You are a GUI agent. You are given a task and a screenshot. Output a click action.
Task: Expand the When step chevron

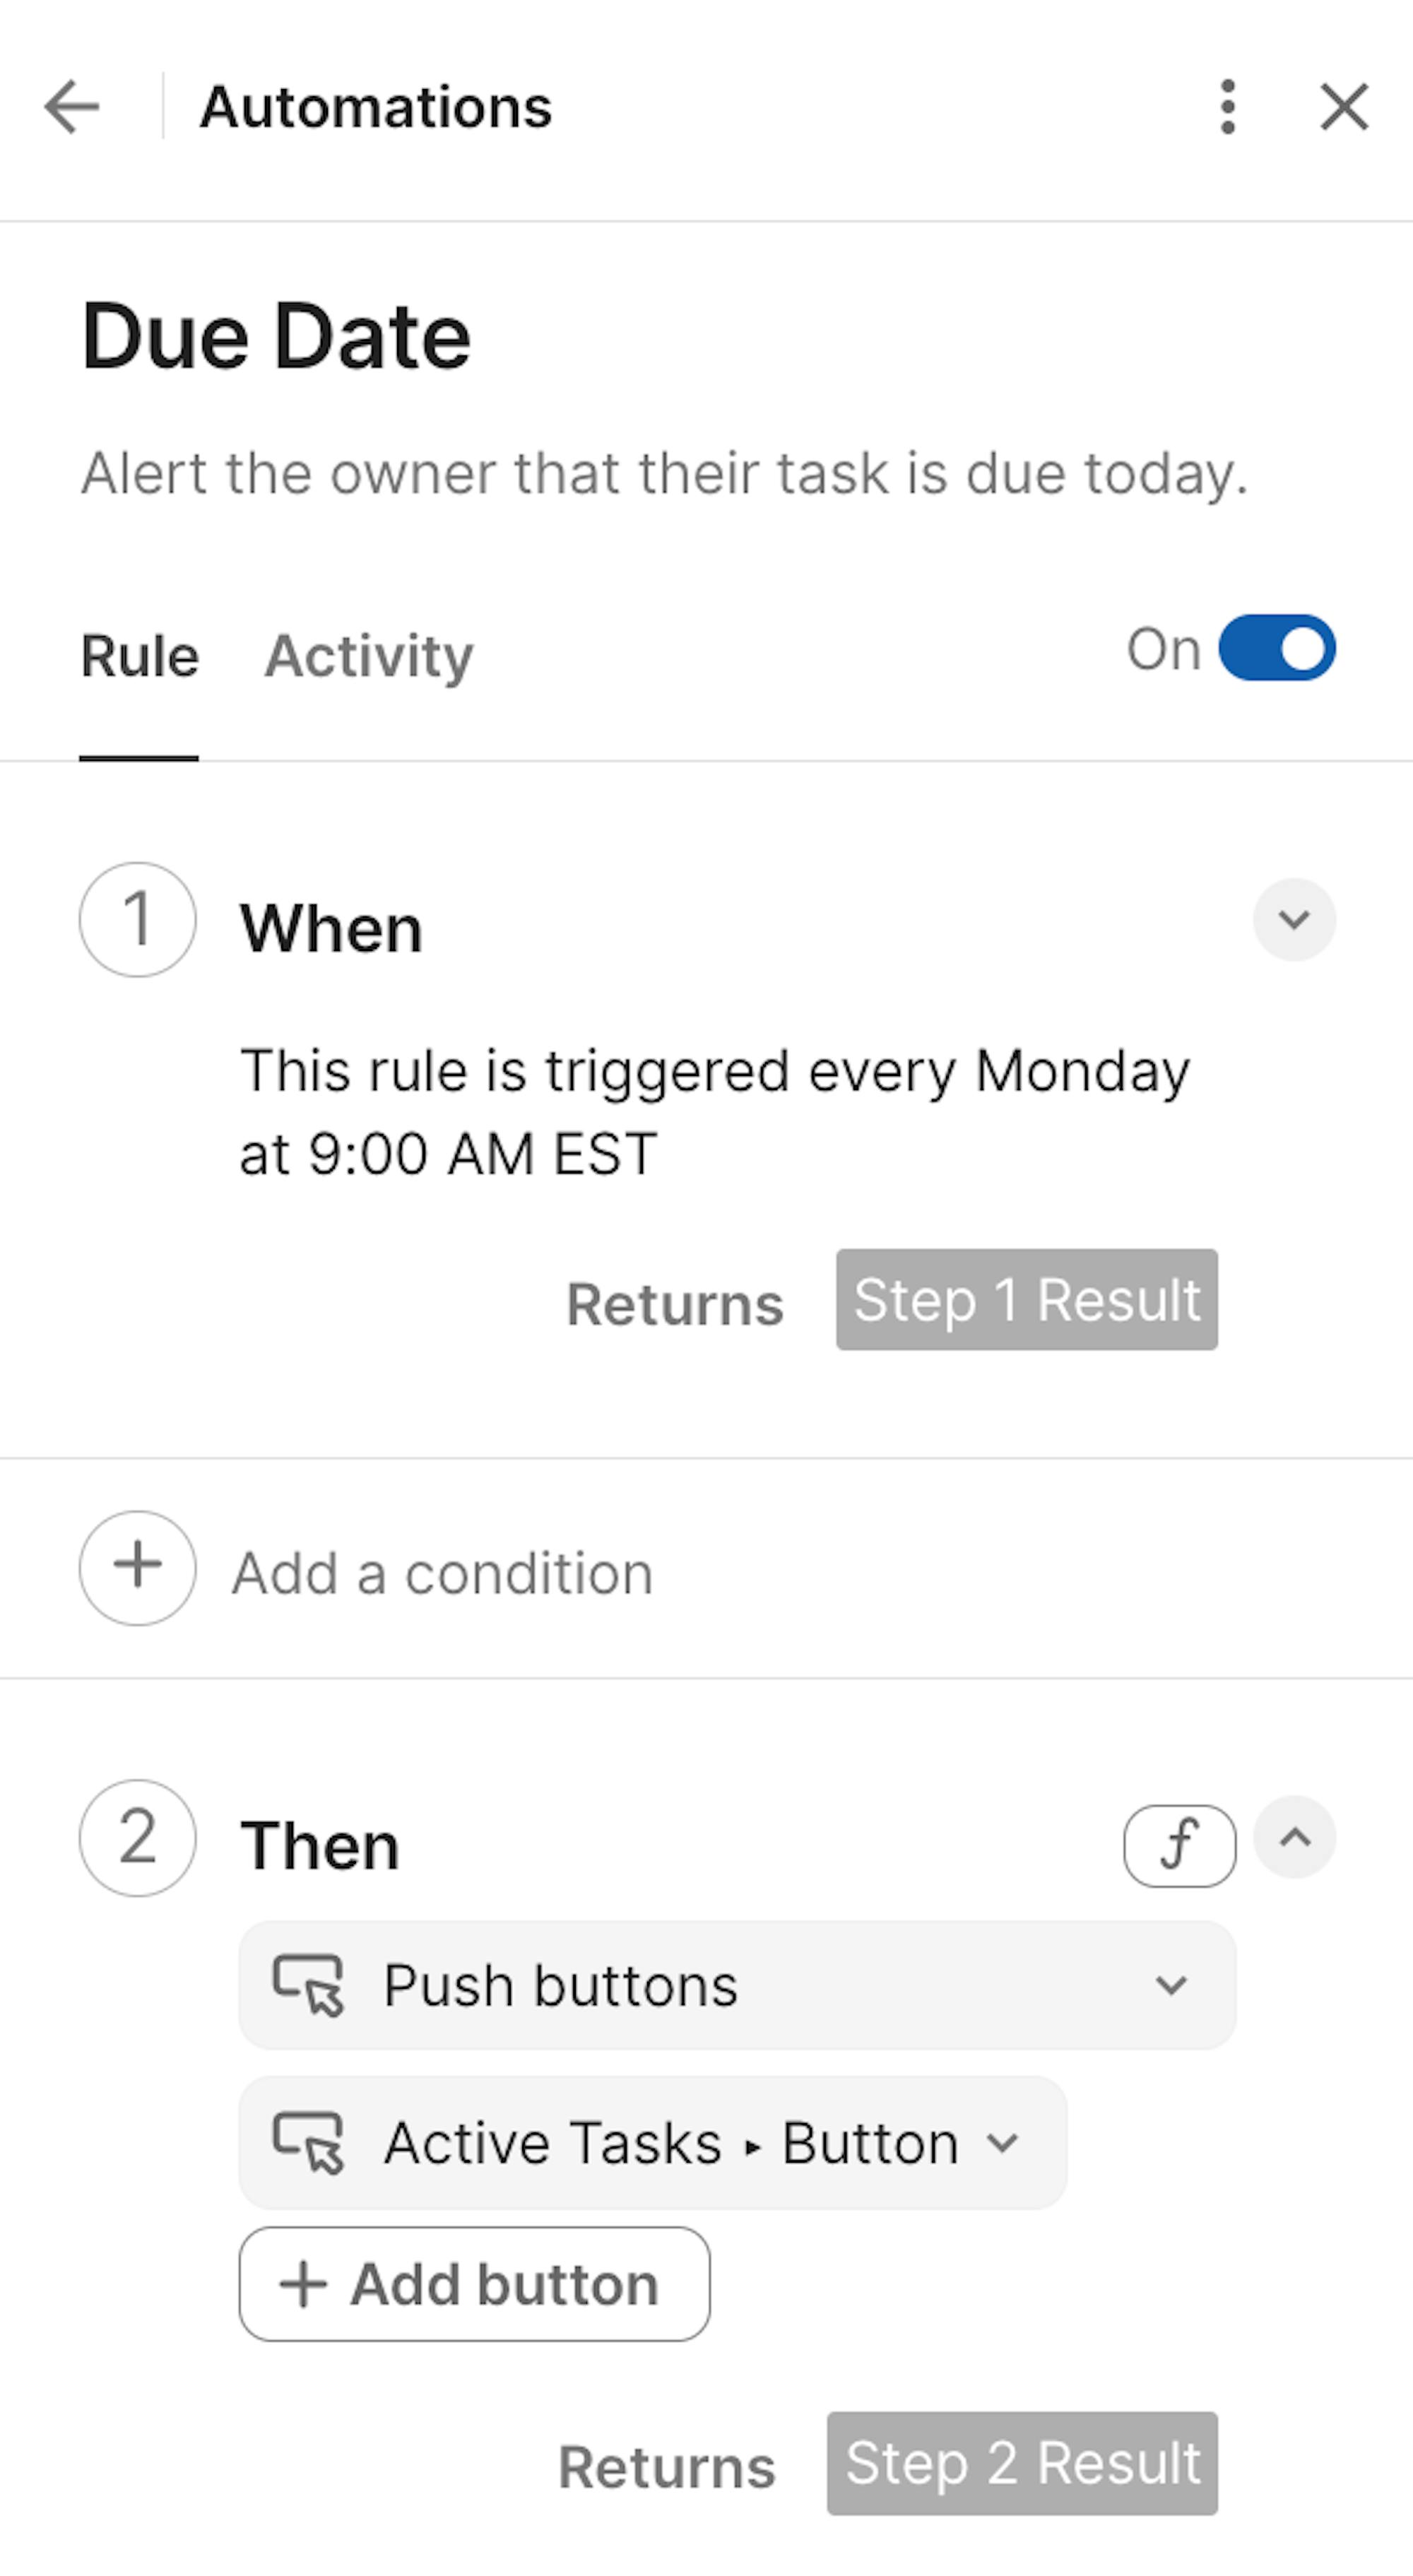1294,919
